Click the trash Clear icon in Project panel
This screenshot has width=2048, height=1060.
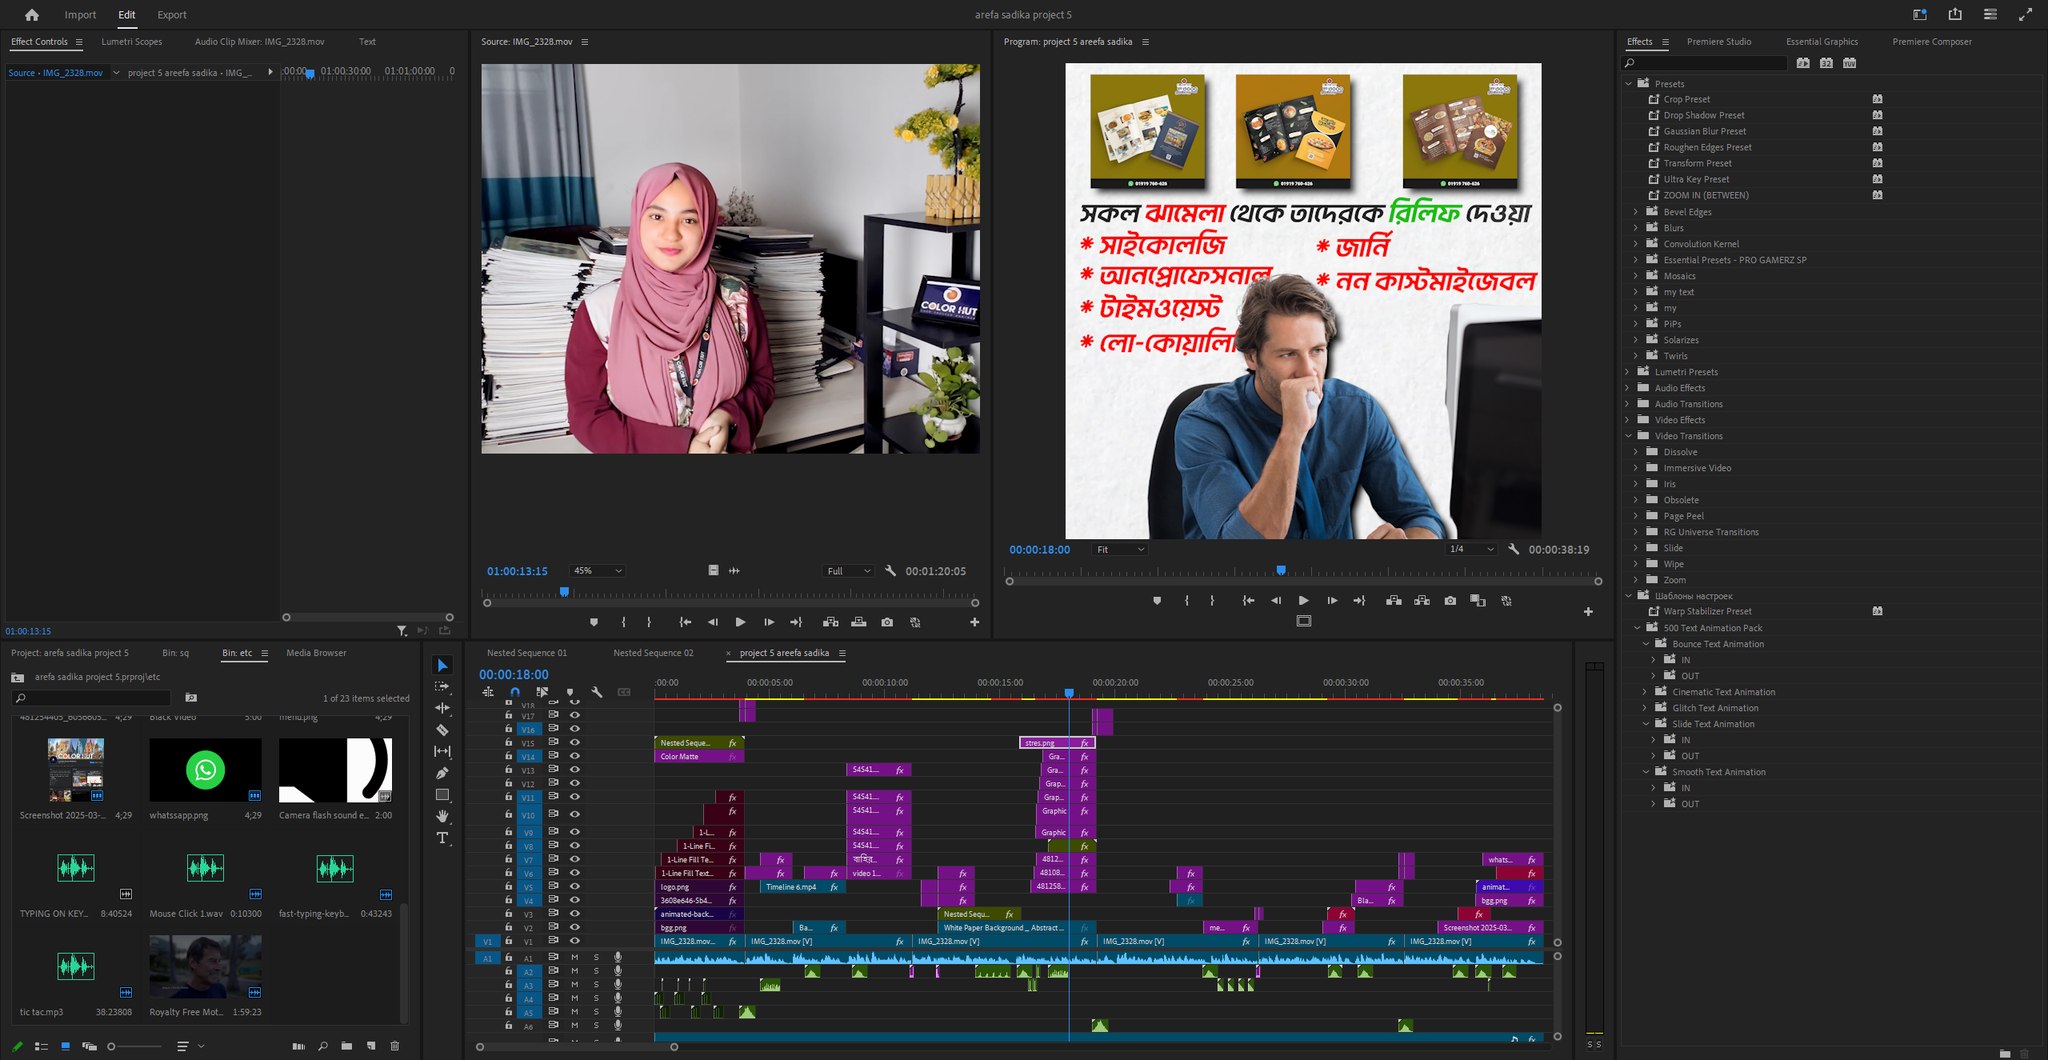394,1046
